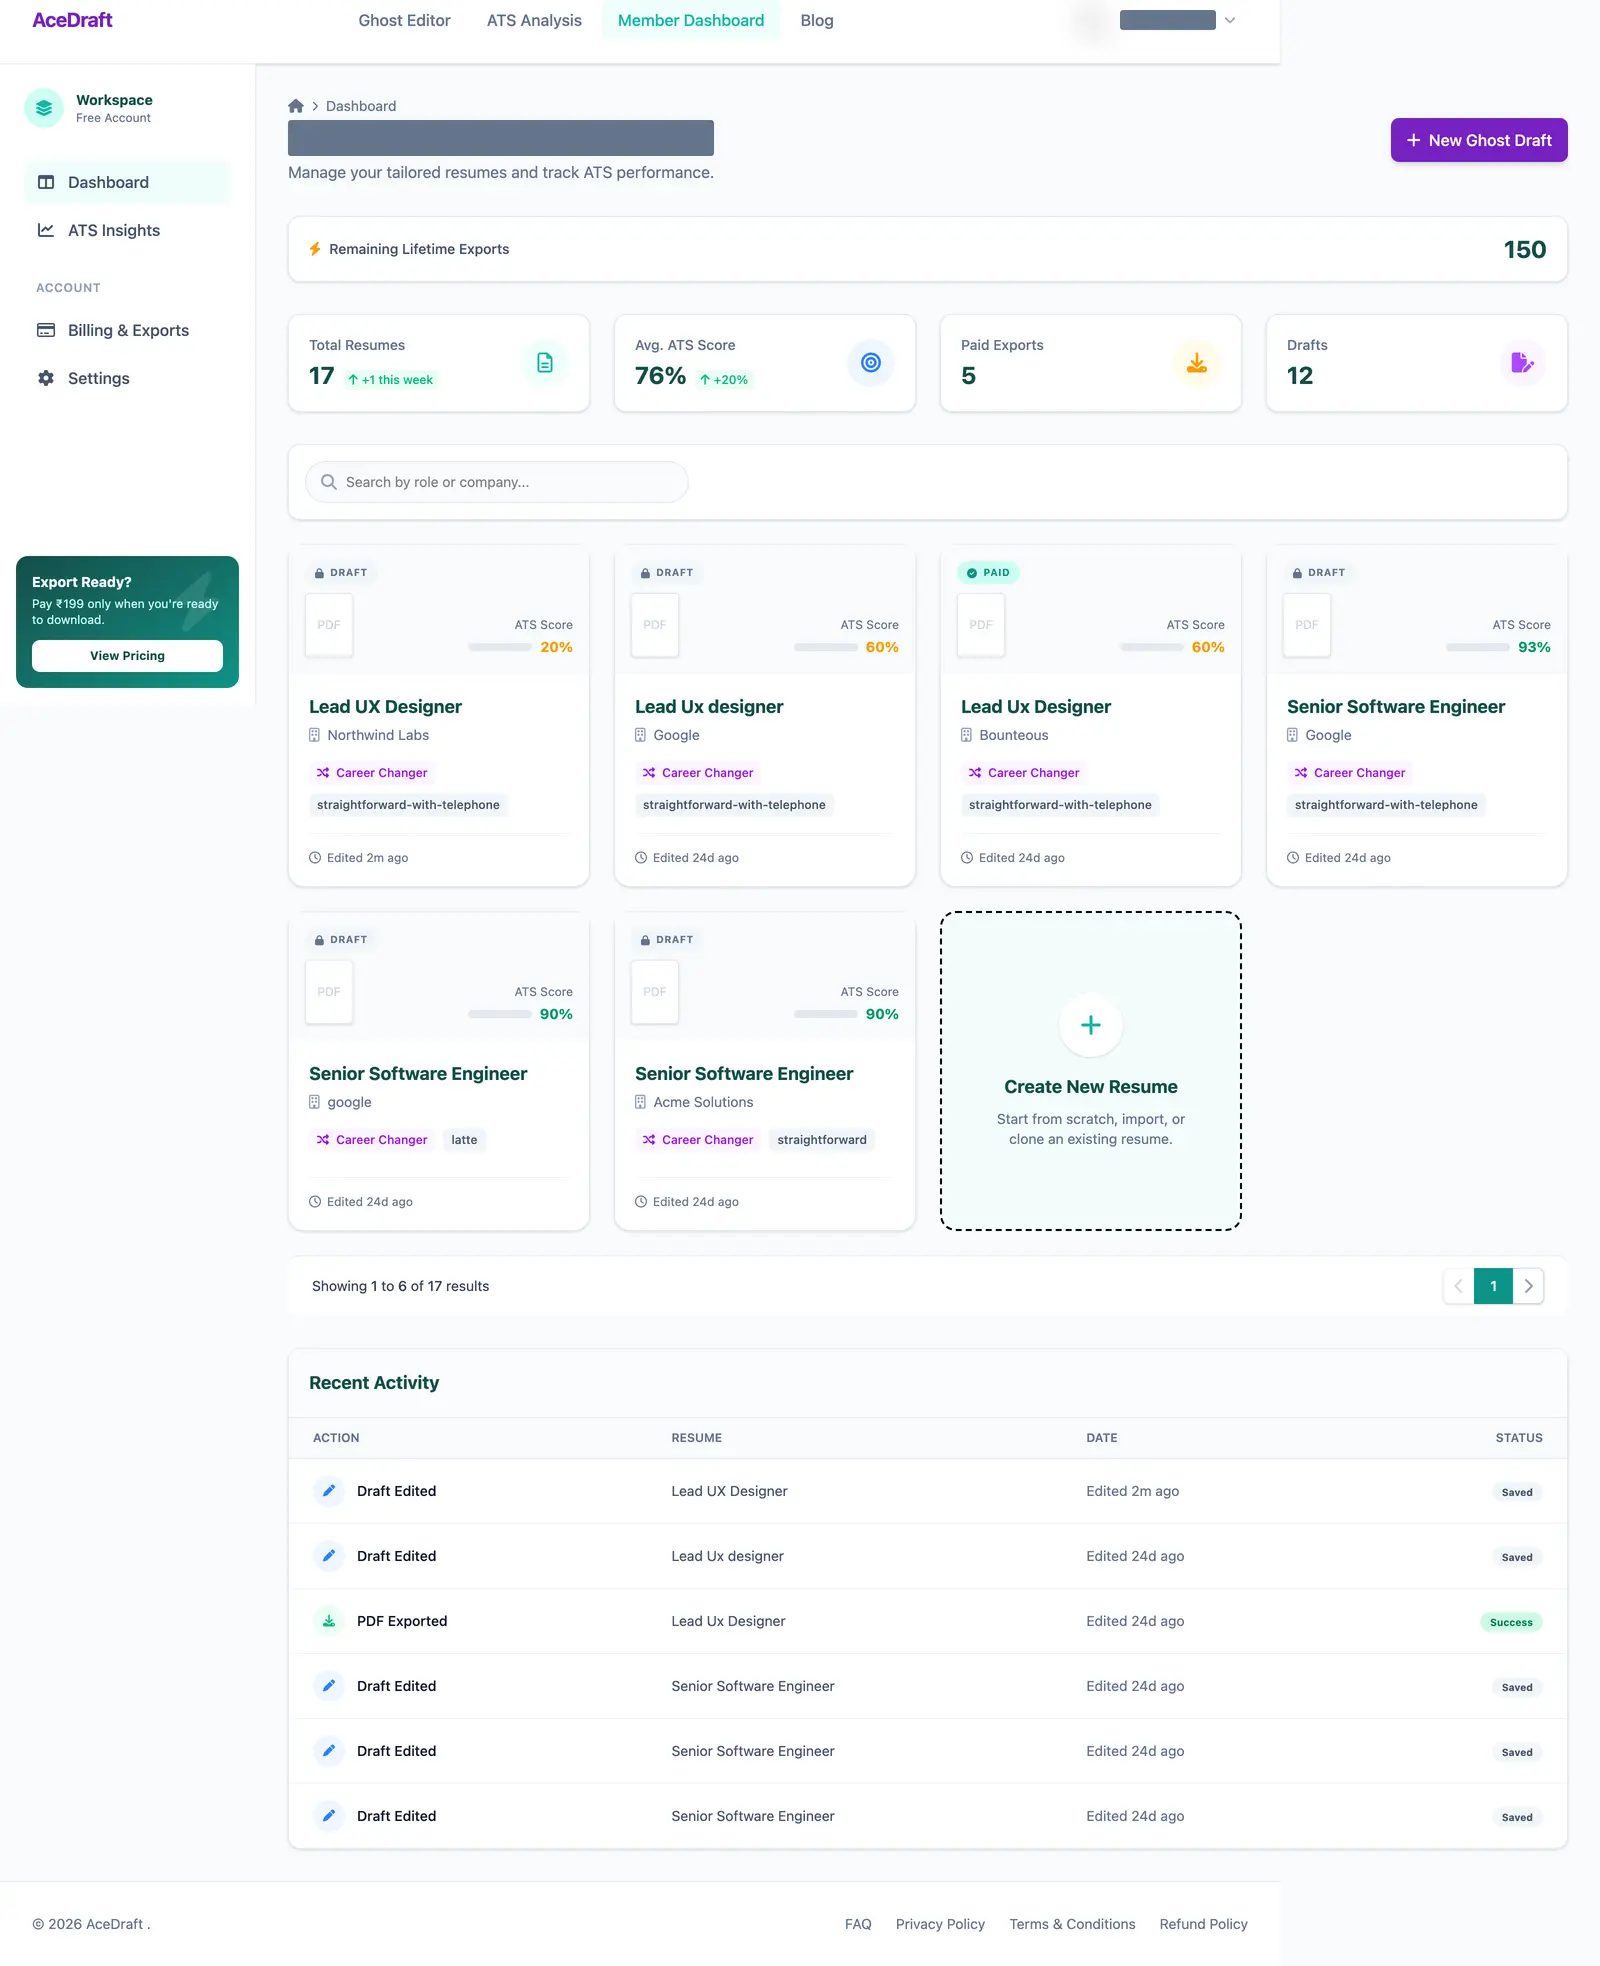Click the AceDraft logo
This screenshot has width=1600, height=1966.
coord(72,20)
